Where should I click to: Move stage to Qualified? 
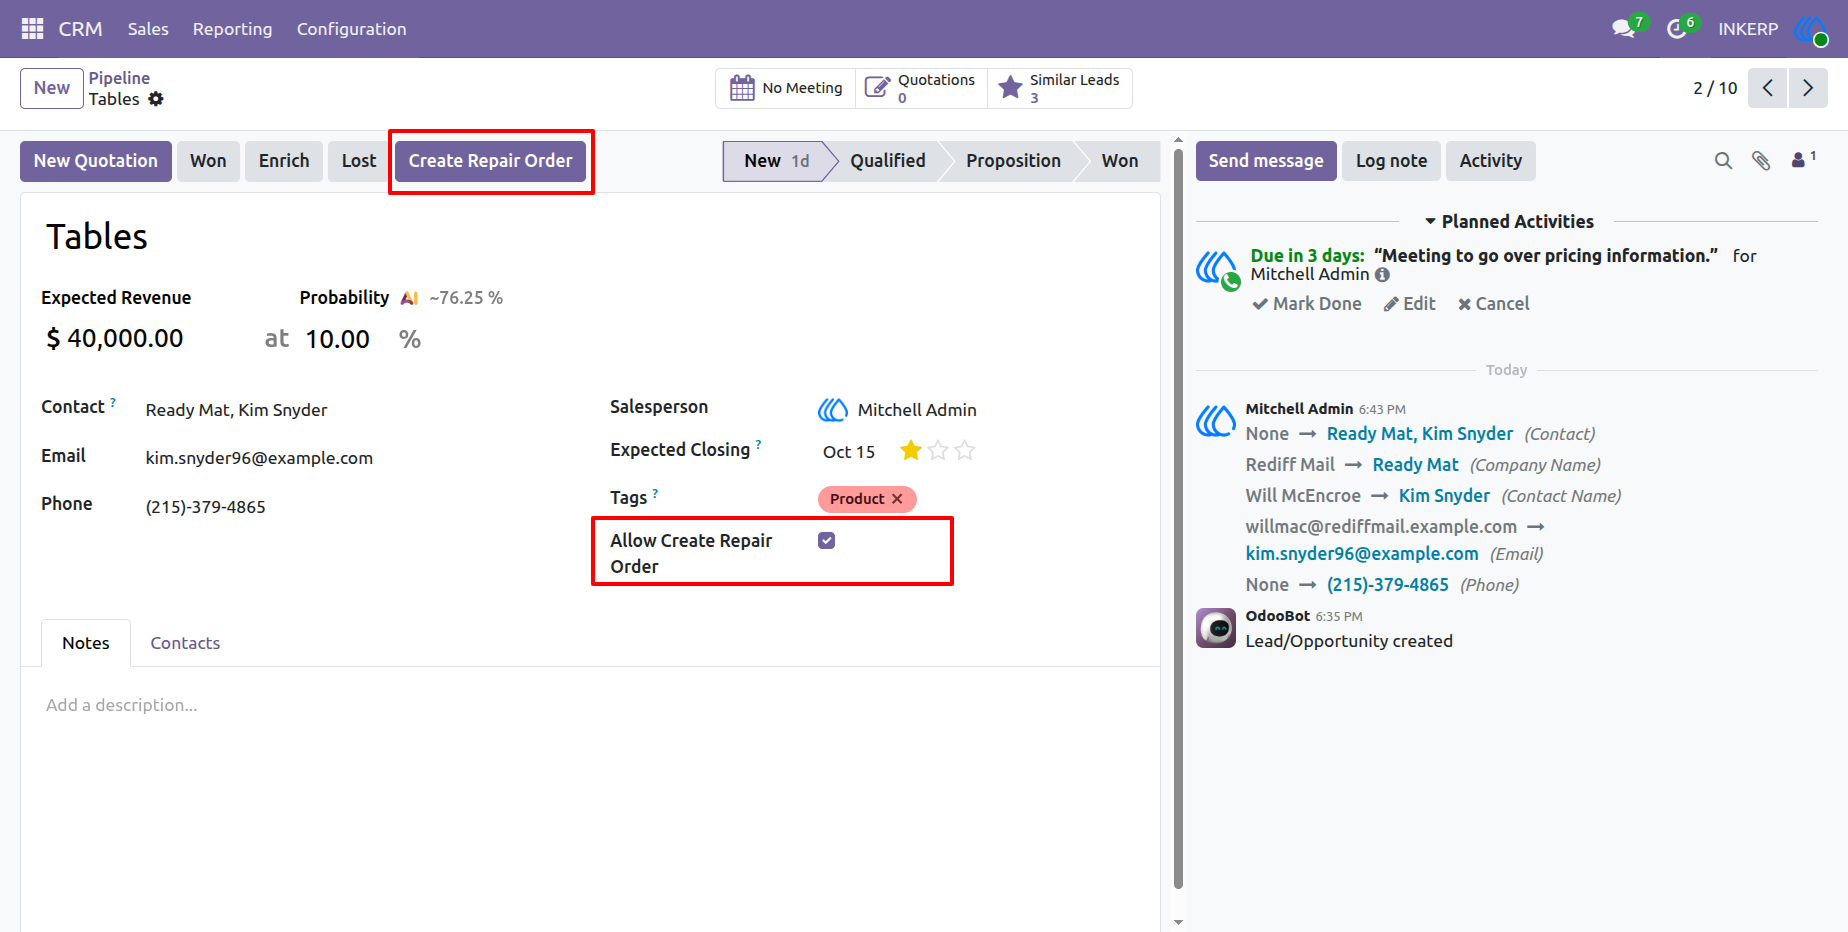887,161
